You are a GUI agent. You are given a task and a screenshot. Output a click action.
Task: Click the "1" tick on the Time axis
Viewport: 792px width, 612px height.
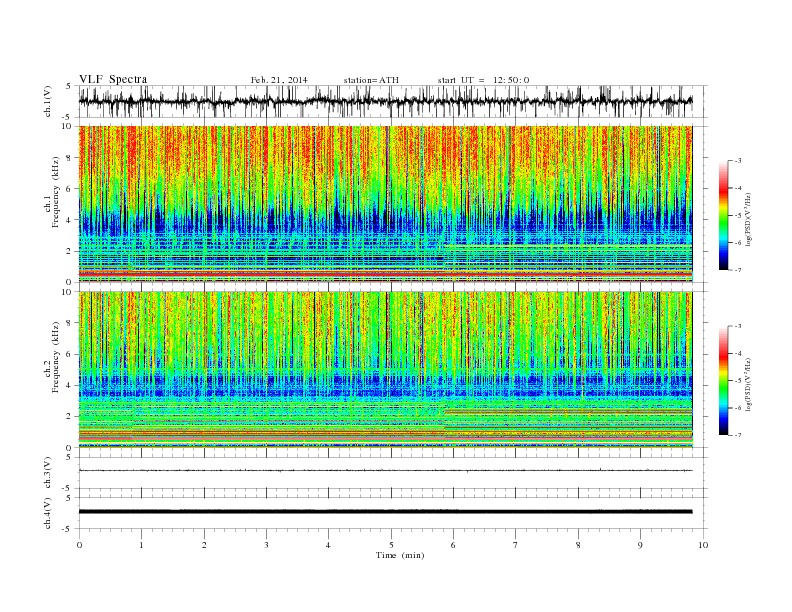tap(141, 545)
